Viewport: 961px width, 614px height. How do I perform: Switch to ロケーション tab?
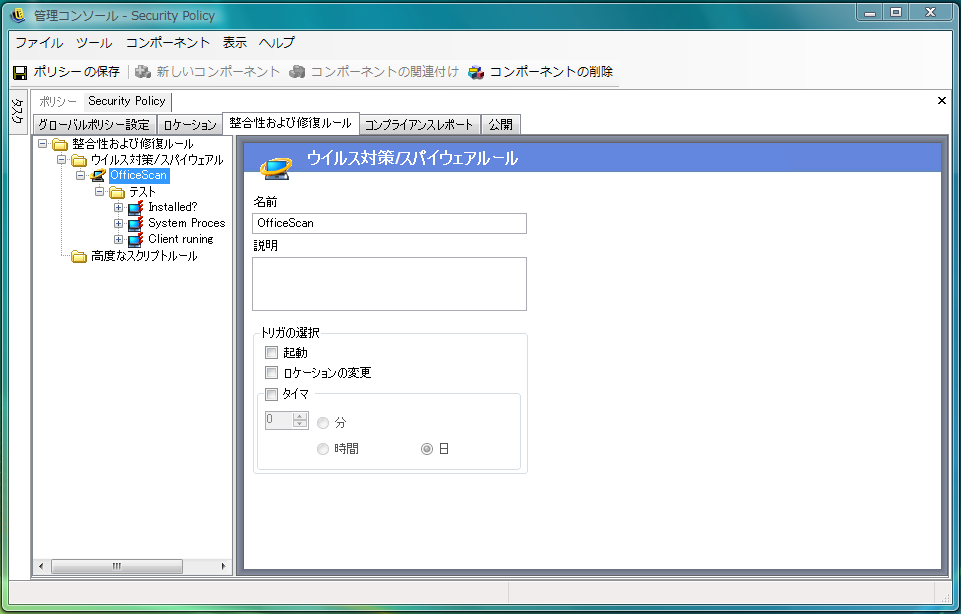[x=190, y=124]
